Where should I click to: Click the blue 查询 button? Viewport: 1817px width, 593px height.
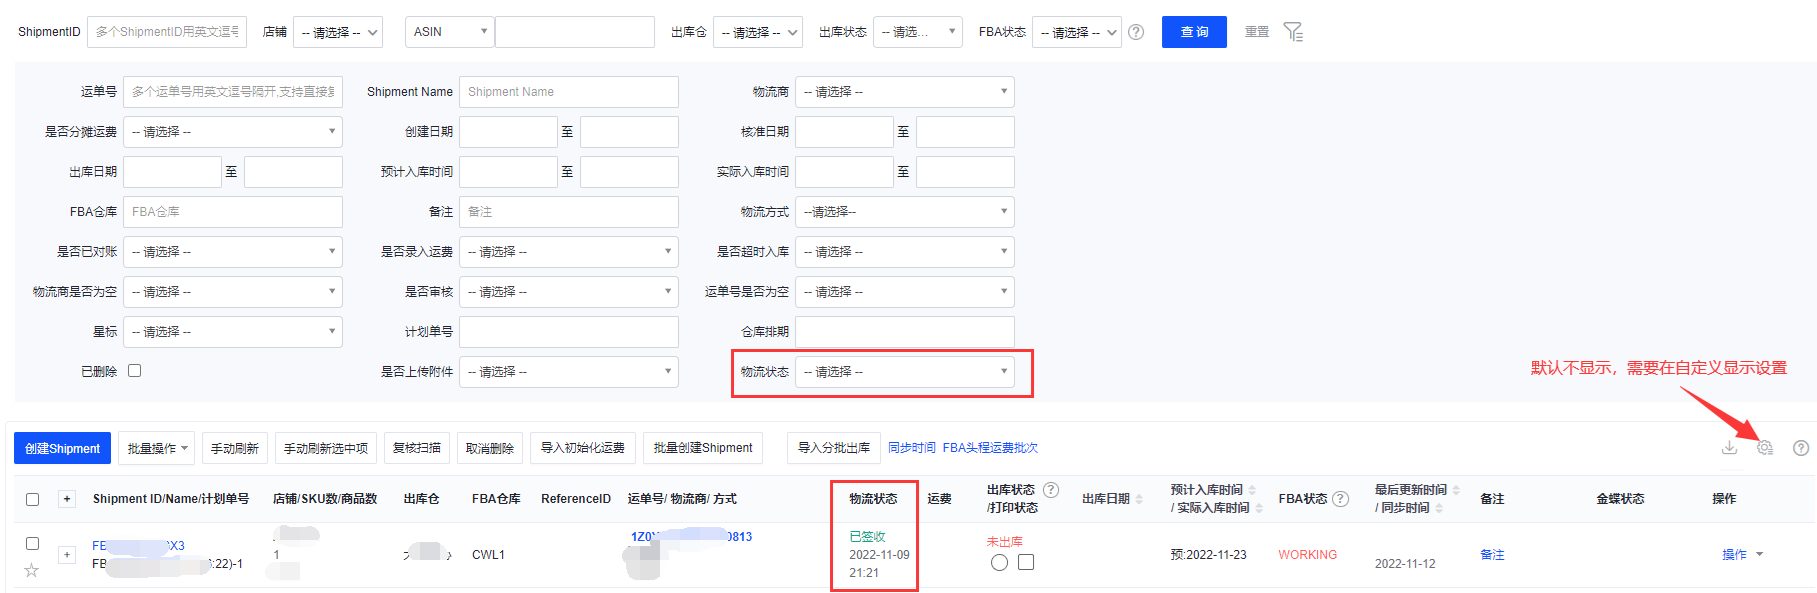[1194, 32]
